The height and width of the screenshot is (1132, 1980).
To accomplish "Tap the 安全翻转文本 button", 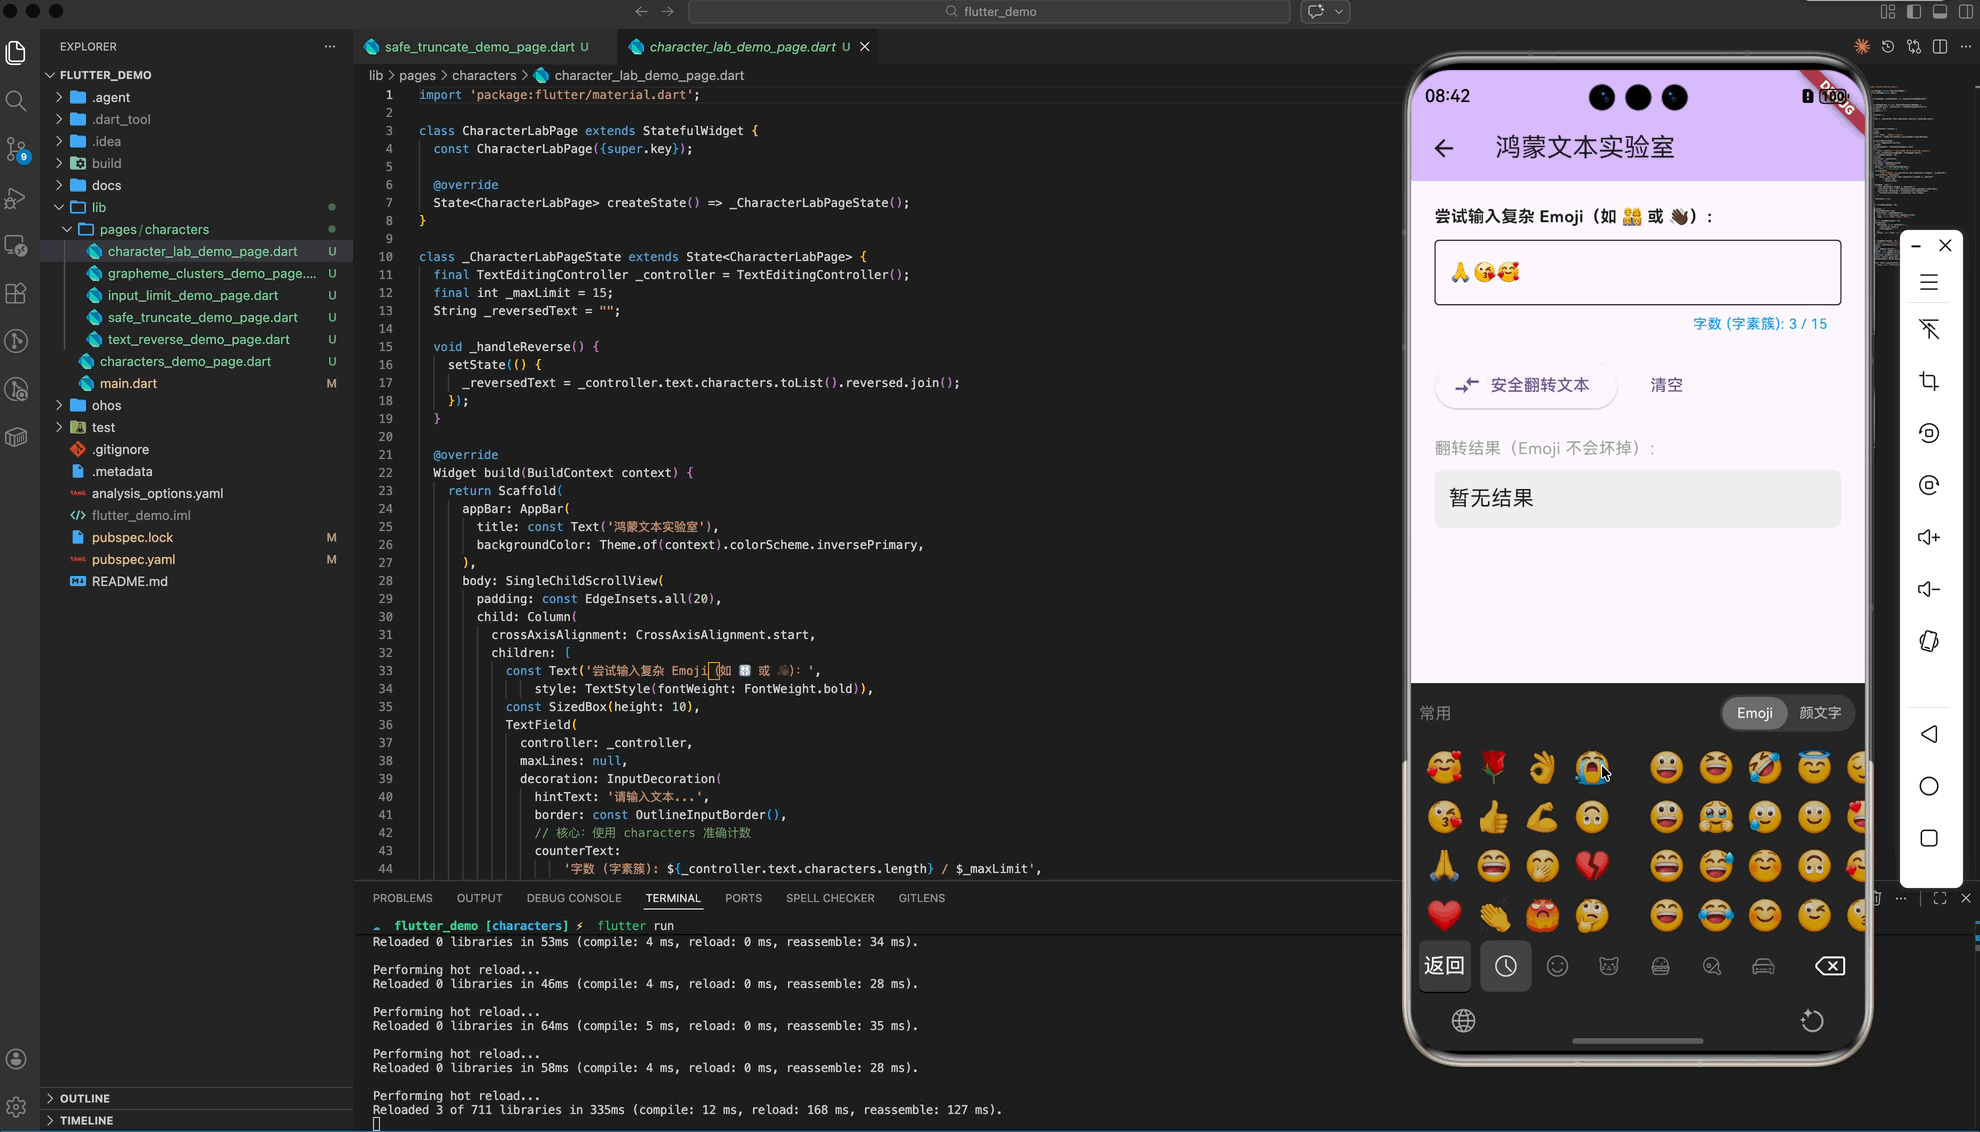I will tap(1525, 385).
